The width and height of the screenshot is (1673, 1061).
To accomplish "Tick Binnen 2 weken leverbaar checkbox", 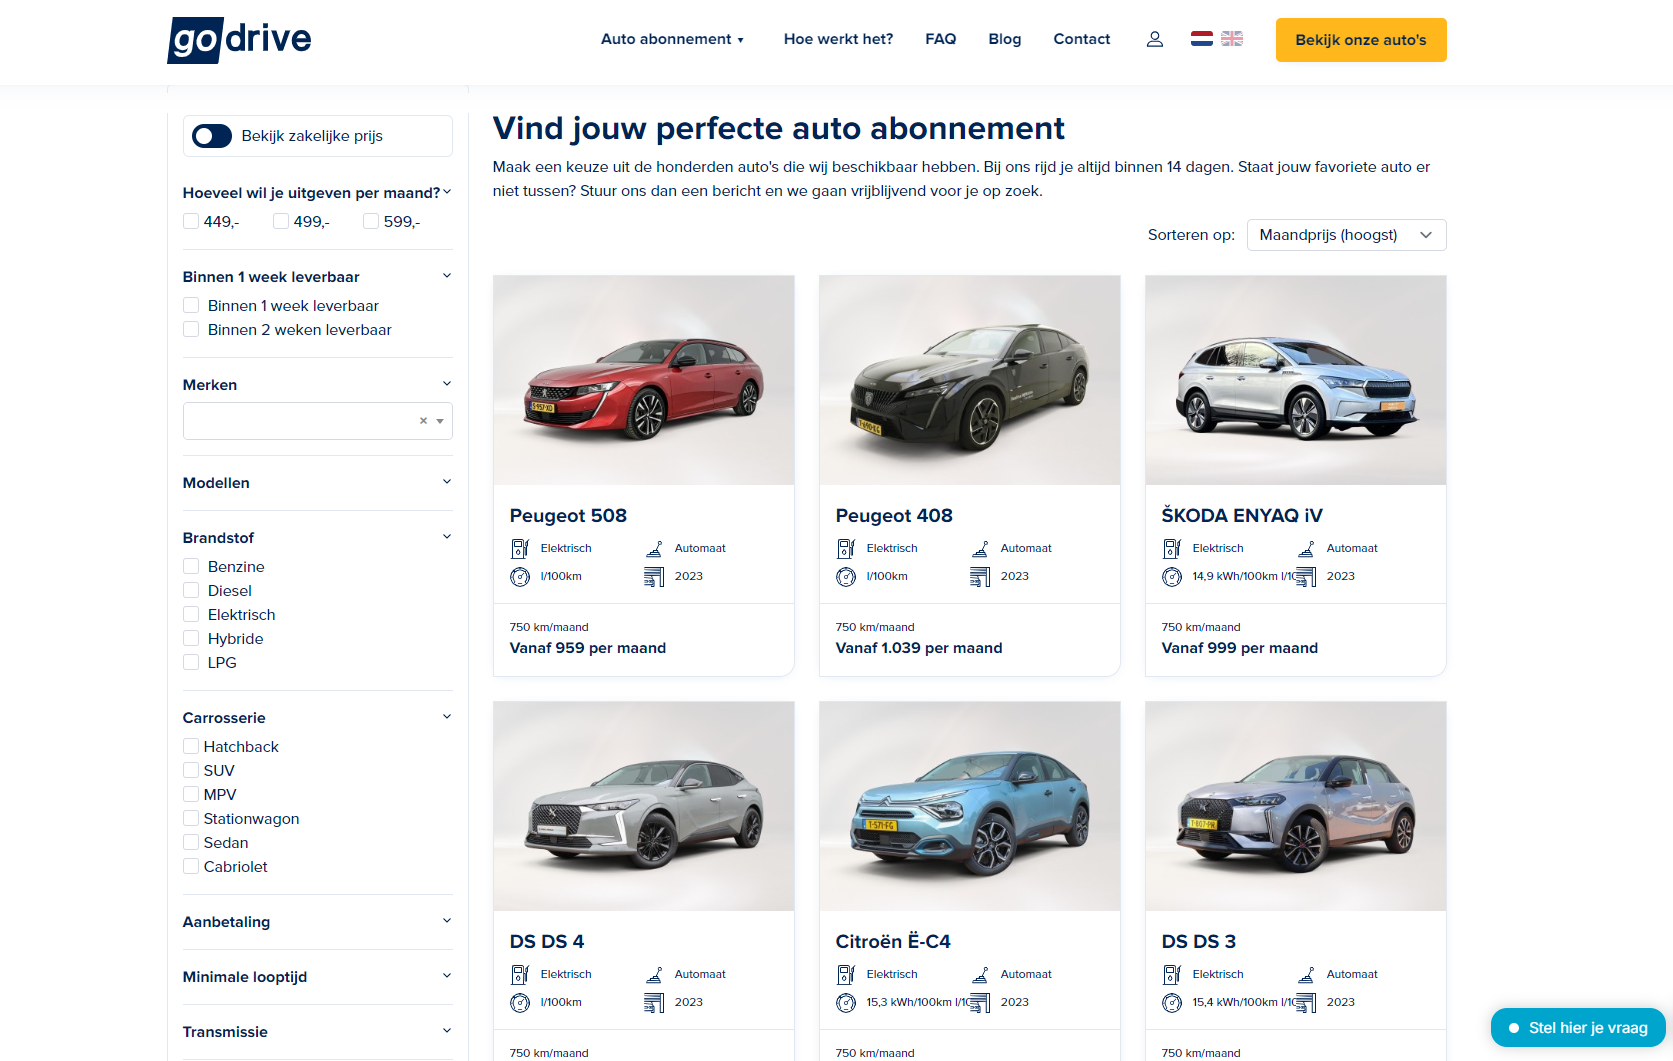I will tap(191, 329).
